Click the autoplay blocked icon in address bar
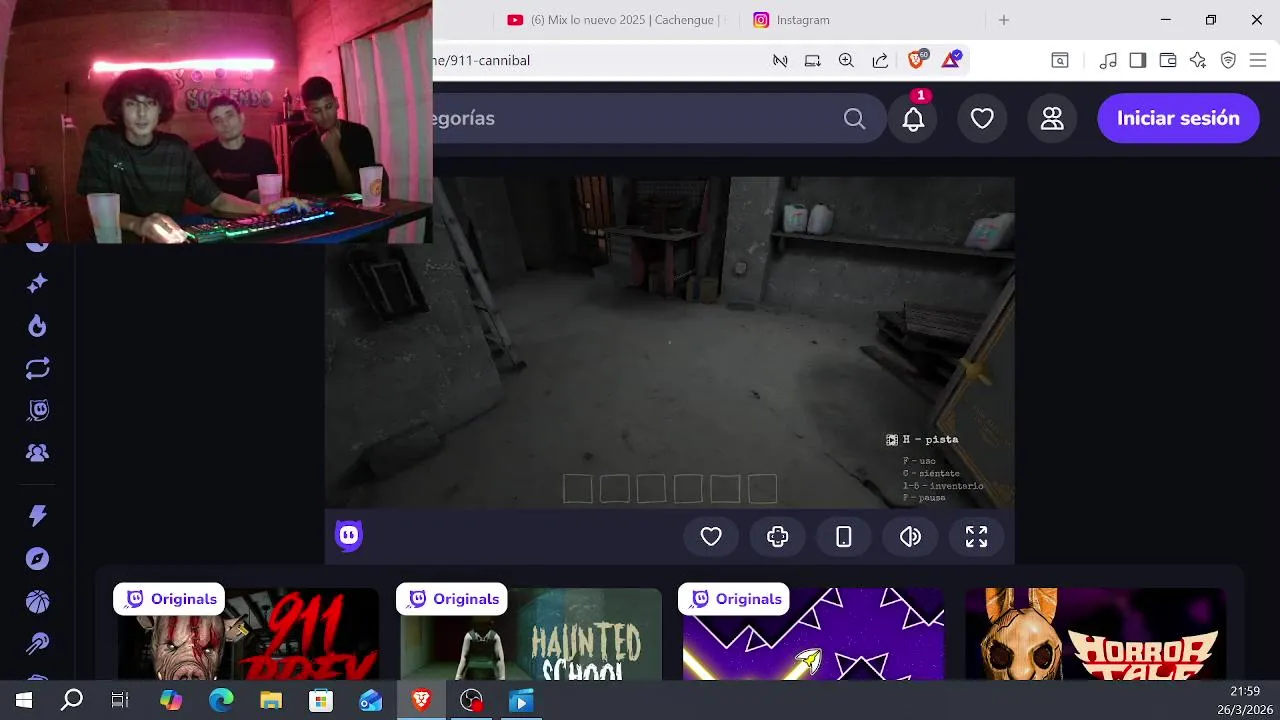This screenshot has width=1280, height=720. (780, 60)
